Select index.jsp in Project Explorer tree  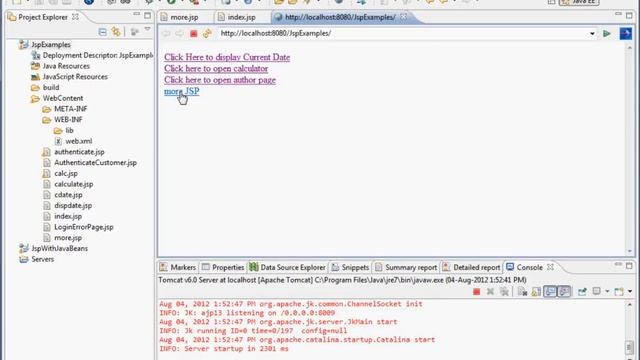tap(68, 216)
